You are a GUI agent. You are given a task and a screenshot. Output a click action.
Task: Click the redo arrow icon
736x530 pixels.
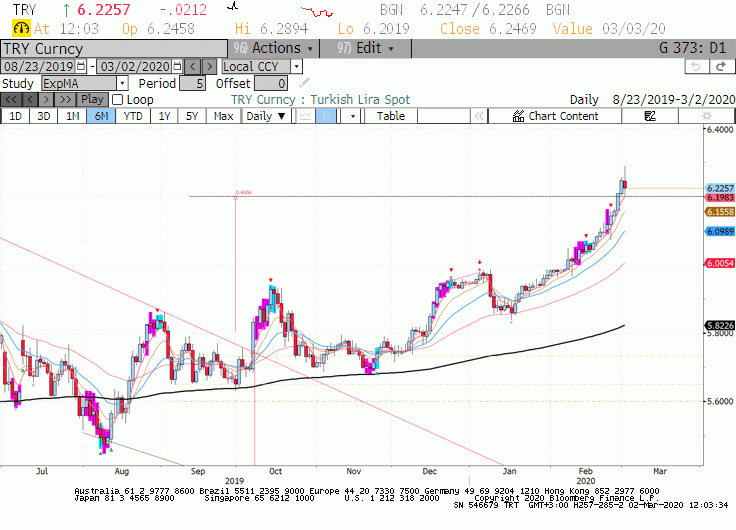(x=721, y=67)
